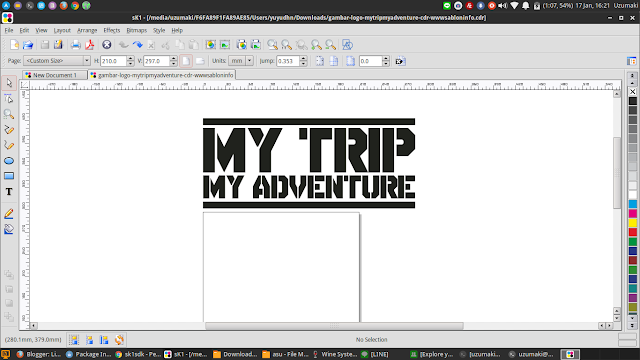
Task: Click the volume icon in system tray
Action: [503, 6]
